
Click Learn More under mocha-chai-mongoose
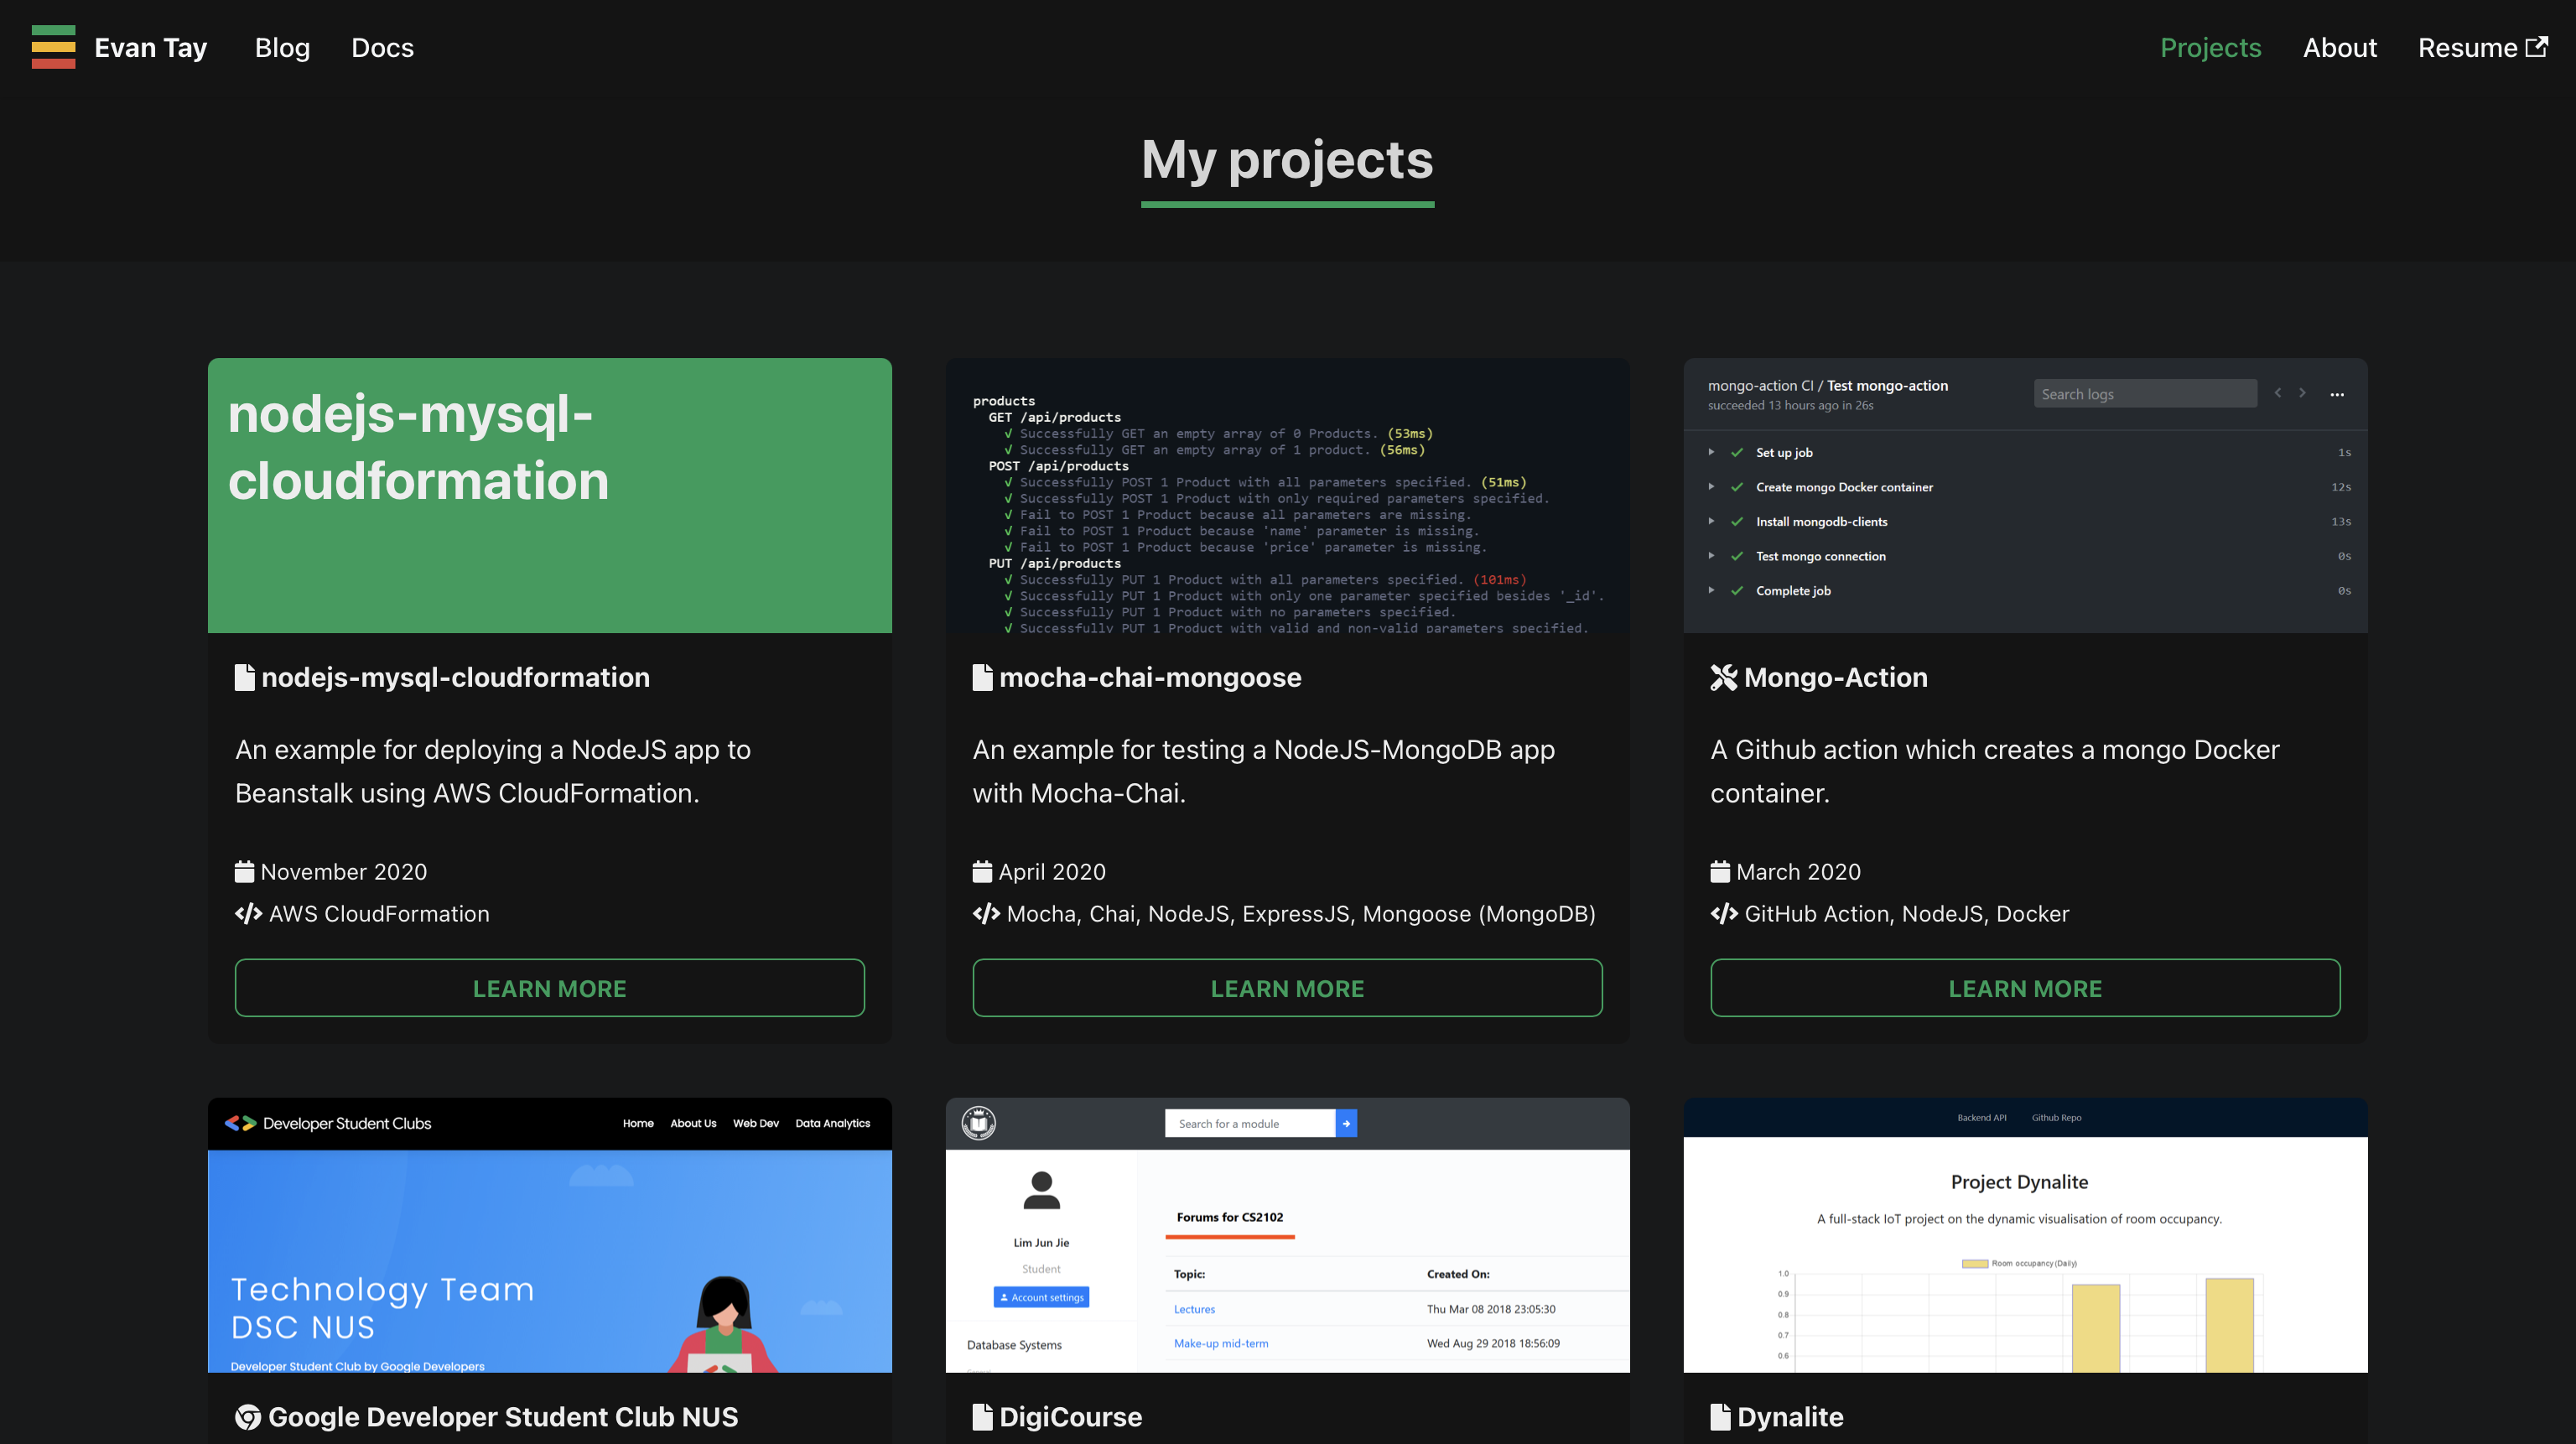pyautogui.click(x=1287, y=988)
